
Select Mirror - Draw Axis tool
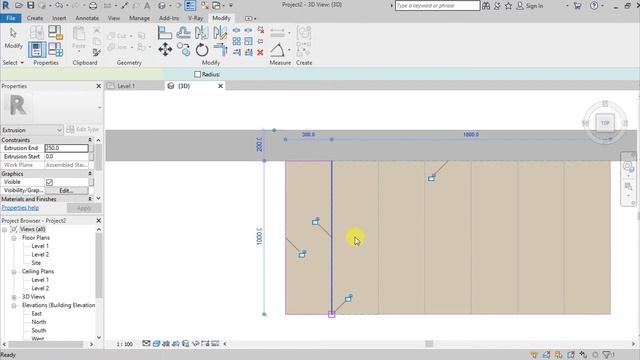tap(220, 33)
